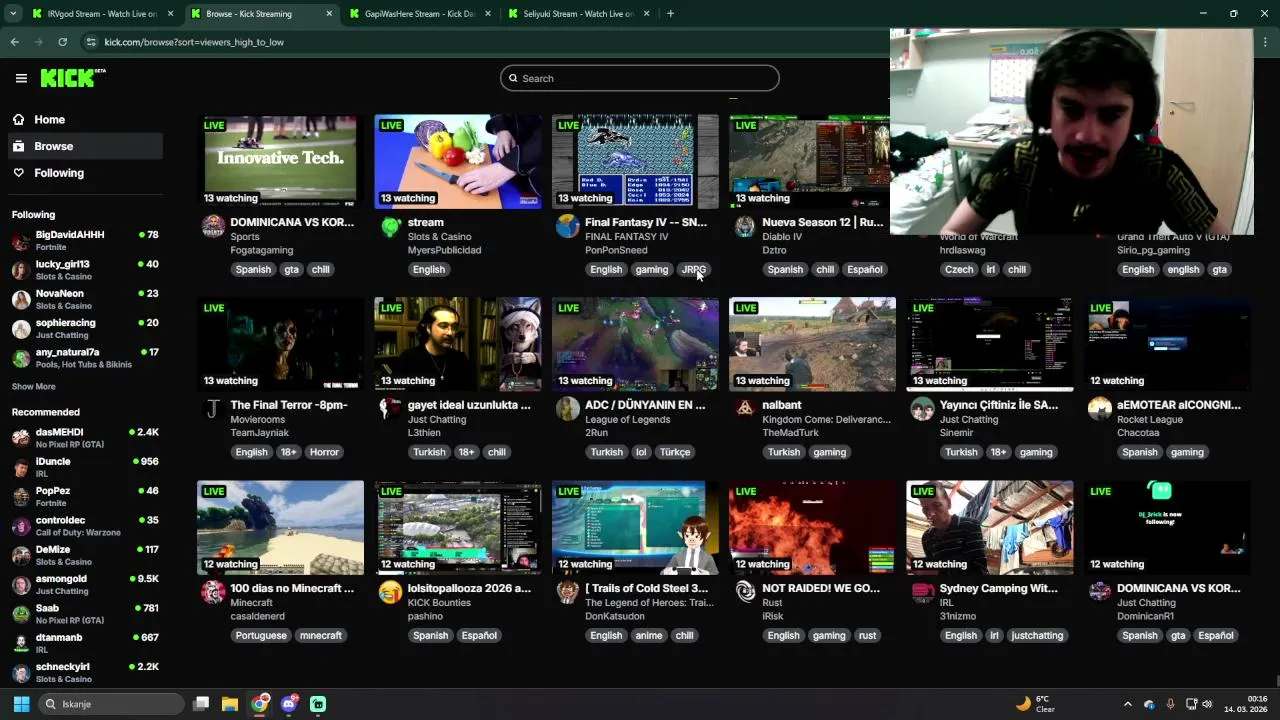The height and width of the screenshot is (720, 1280).
Task: Click Horror tag under TeamJayniak stream
Action: point(324,452)
